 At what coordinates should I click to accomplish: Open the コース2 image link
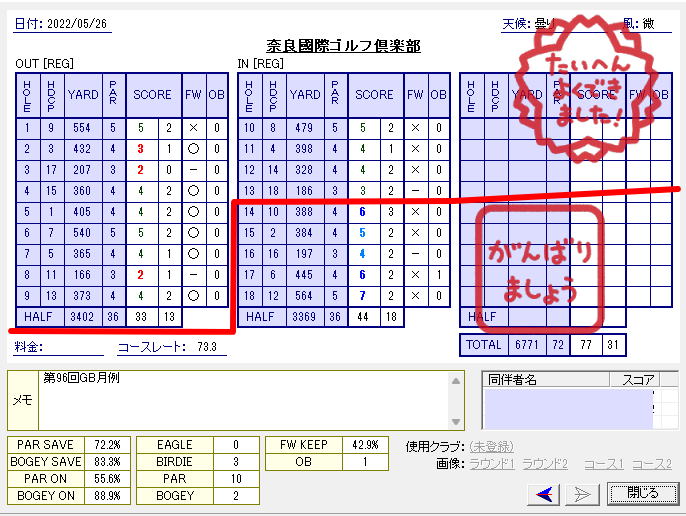[x=652, y=463]
